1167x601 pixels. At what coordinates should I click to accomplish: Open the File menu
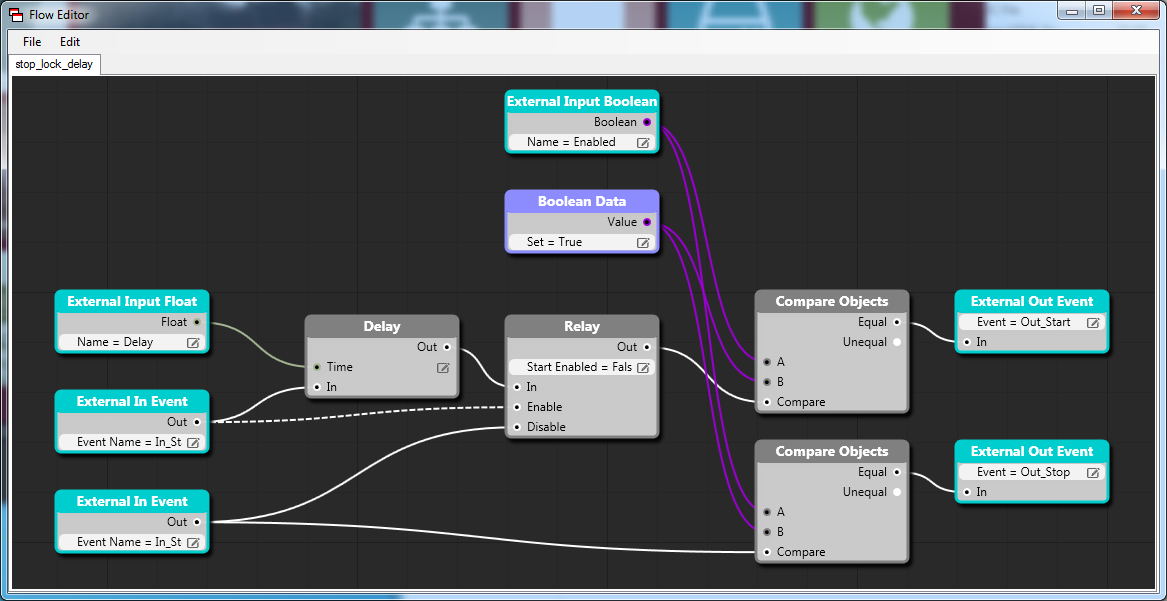[x=32, y=42]
